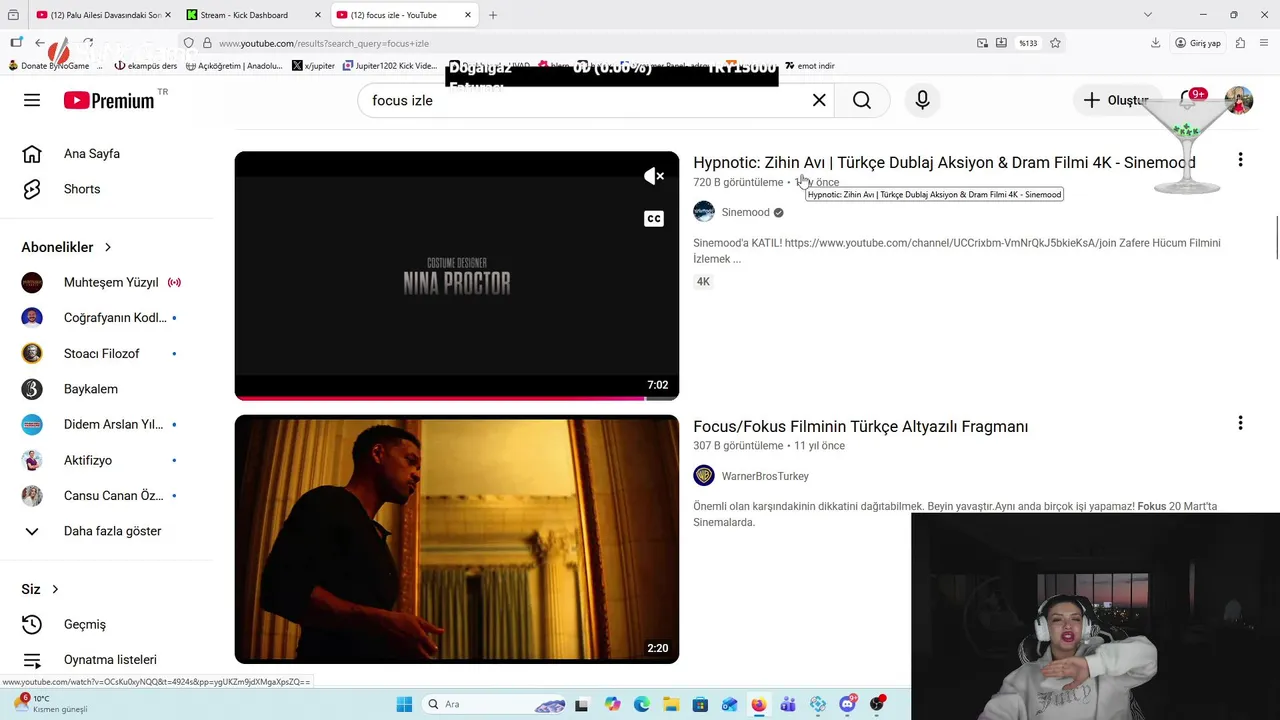
Task: Open the 1 yıl önce upload date text
Action: pos(817,182)
